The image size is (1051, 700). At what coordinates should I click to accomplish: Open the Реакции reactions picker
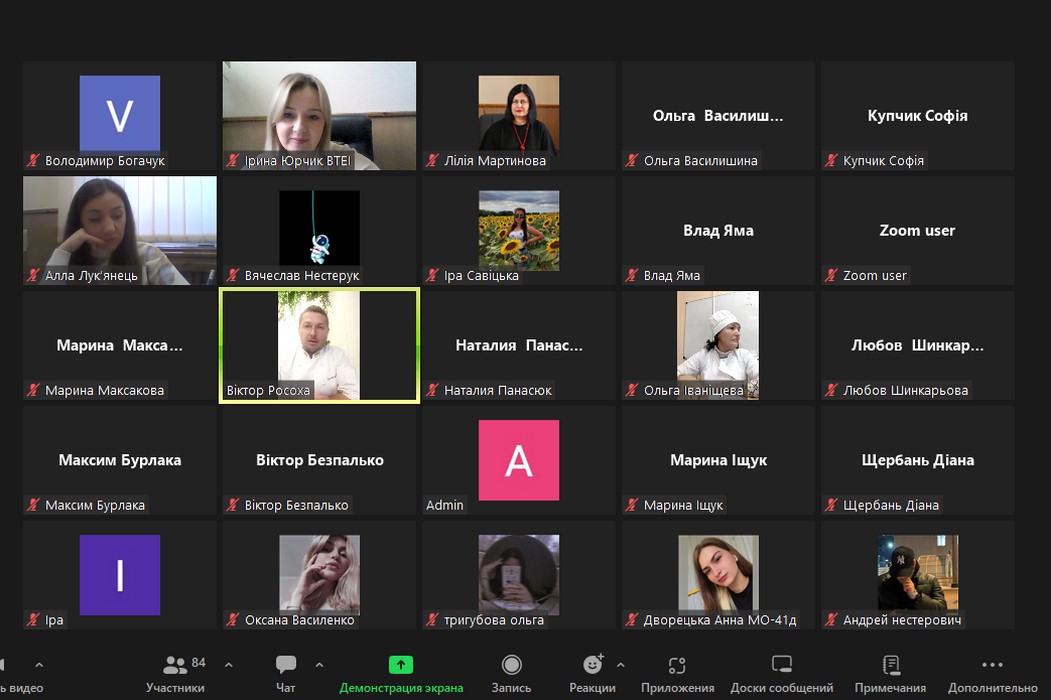coord(593,672)
